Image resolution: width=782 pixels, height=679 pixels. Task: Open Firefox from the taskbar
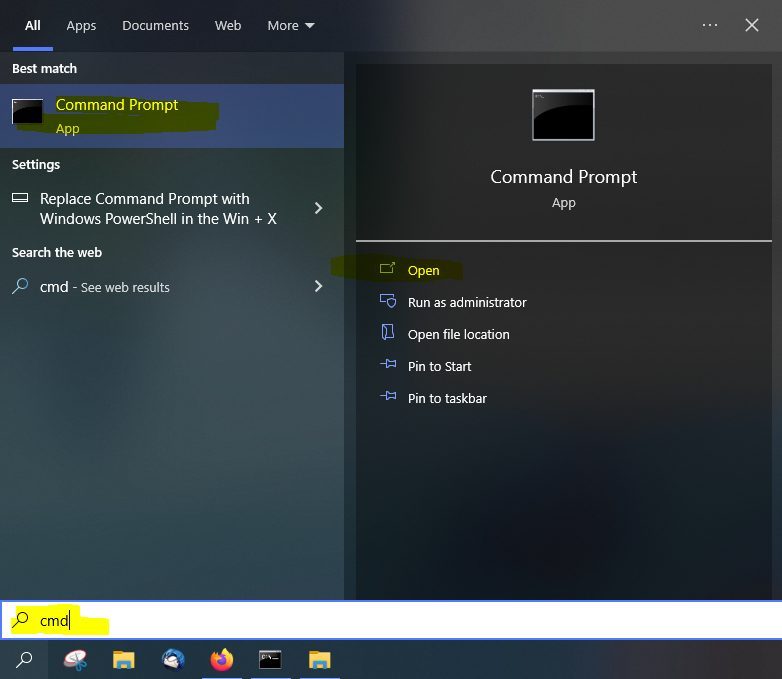point(221,659)
